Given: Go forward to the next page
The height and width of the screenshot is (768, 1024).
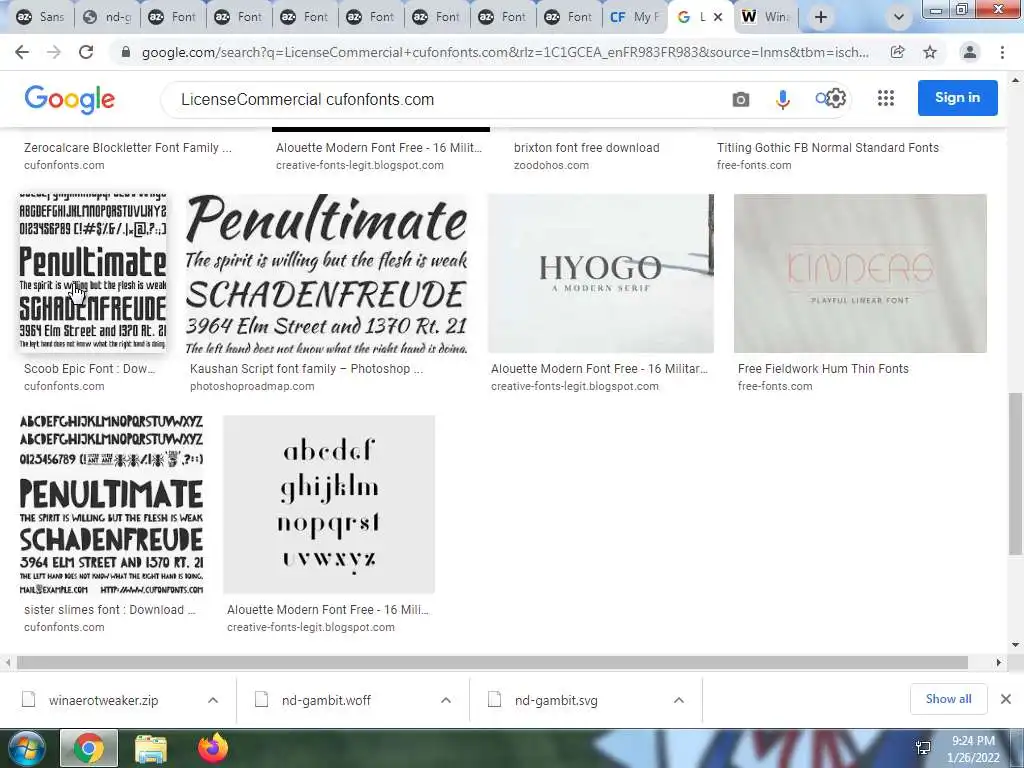Looking at the screenshot, I should pos(54,52).
